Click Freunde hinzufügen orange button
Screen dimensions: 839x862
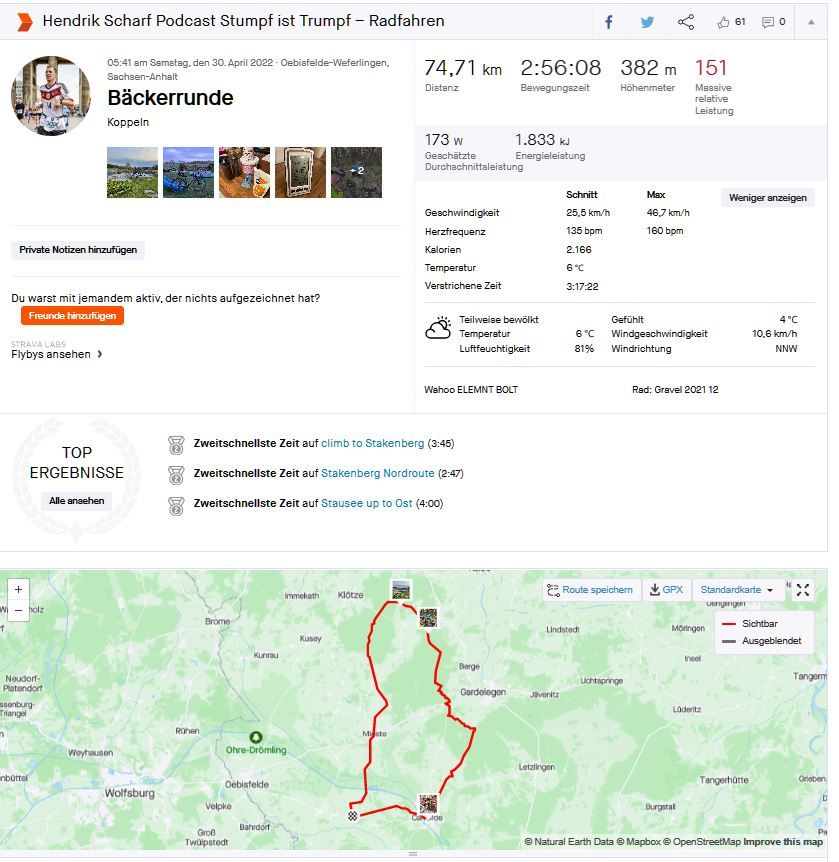click(x=73, y=316)
